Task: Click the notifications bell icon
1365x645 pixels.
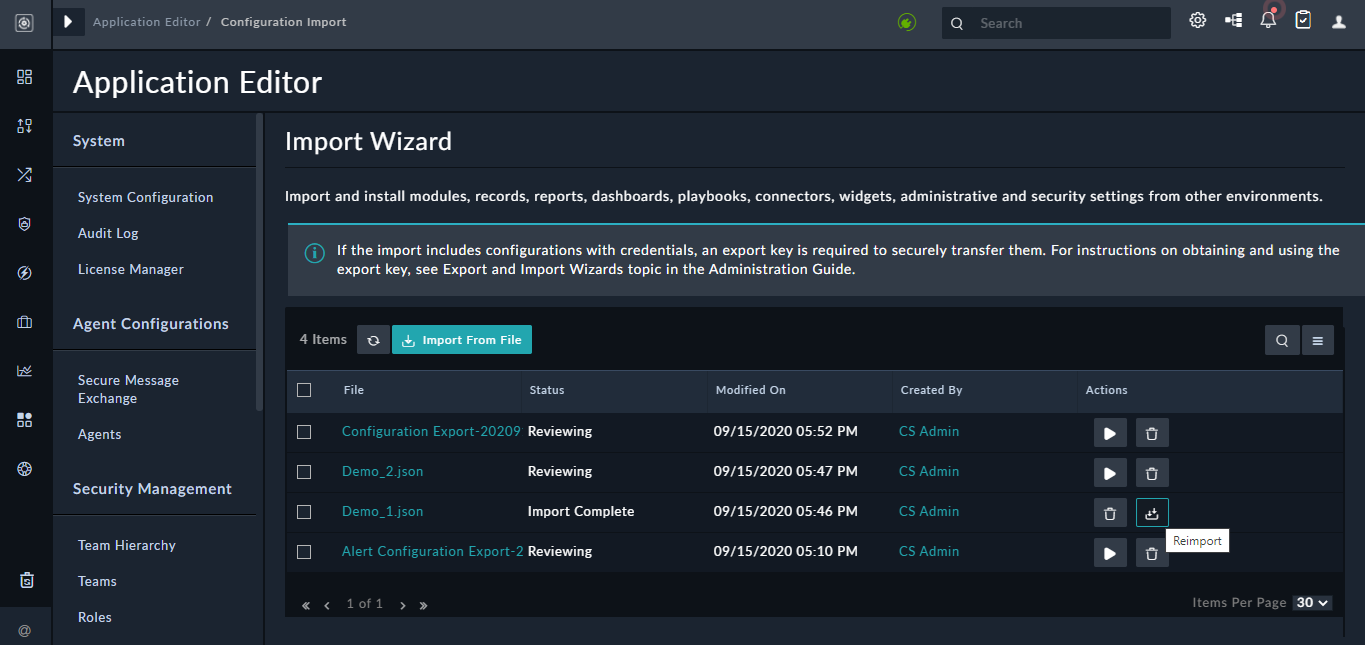Action: 1268,20
